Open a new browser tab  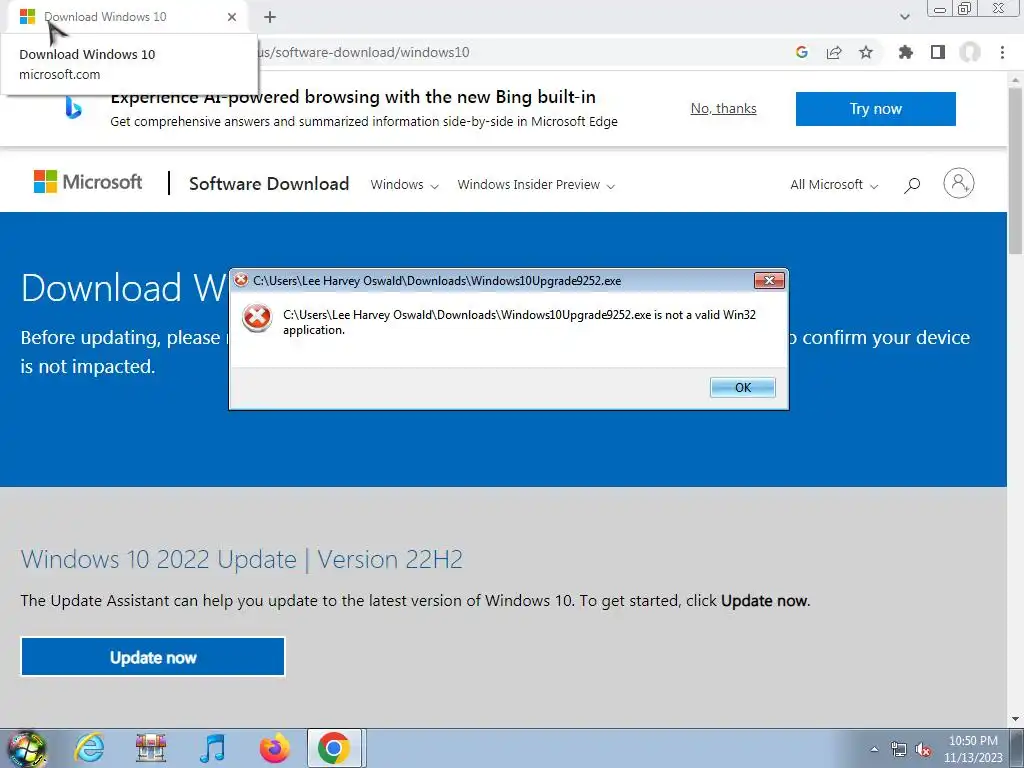270,17
